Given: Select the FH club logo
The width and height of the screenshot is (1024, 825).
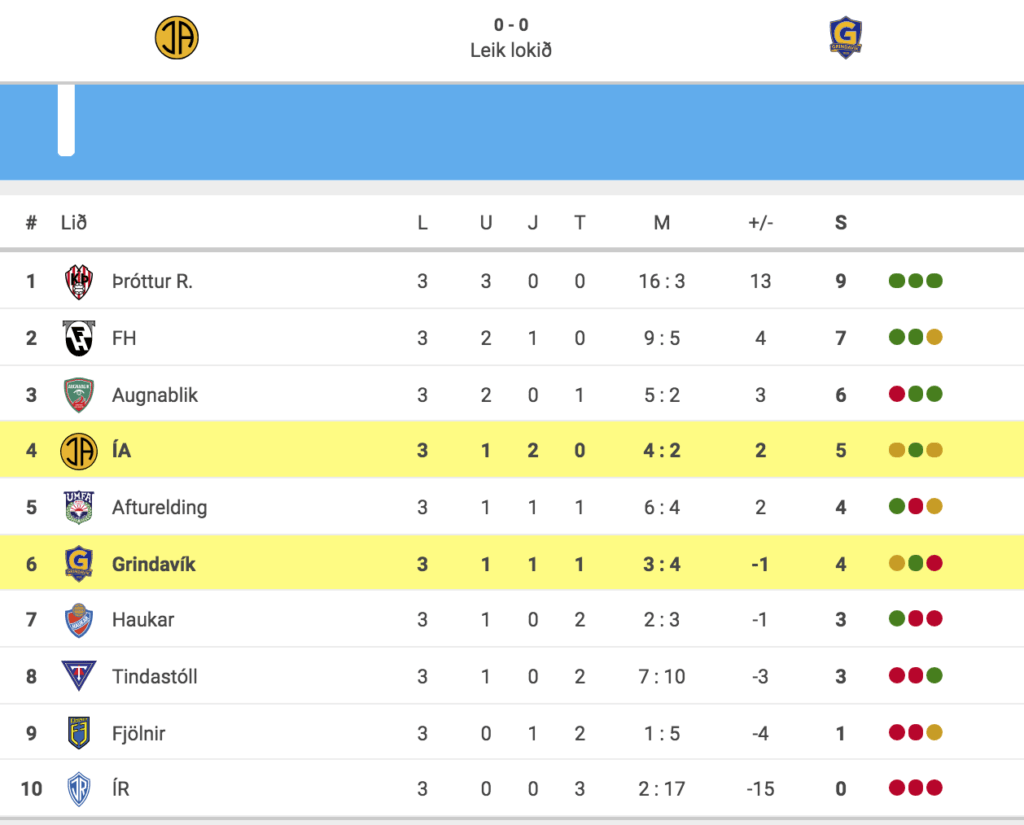Looking at the screenshot, I should click(79, 338).
